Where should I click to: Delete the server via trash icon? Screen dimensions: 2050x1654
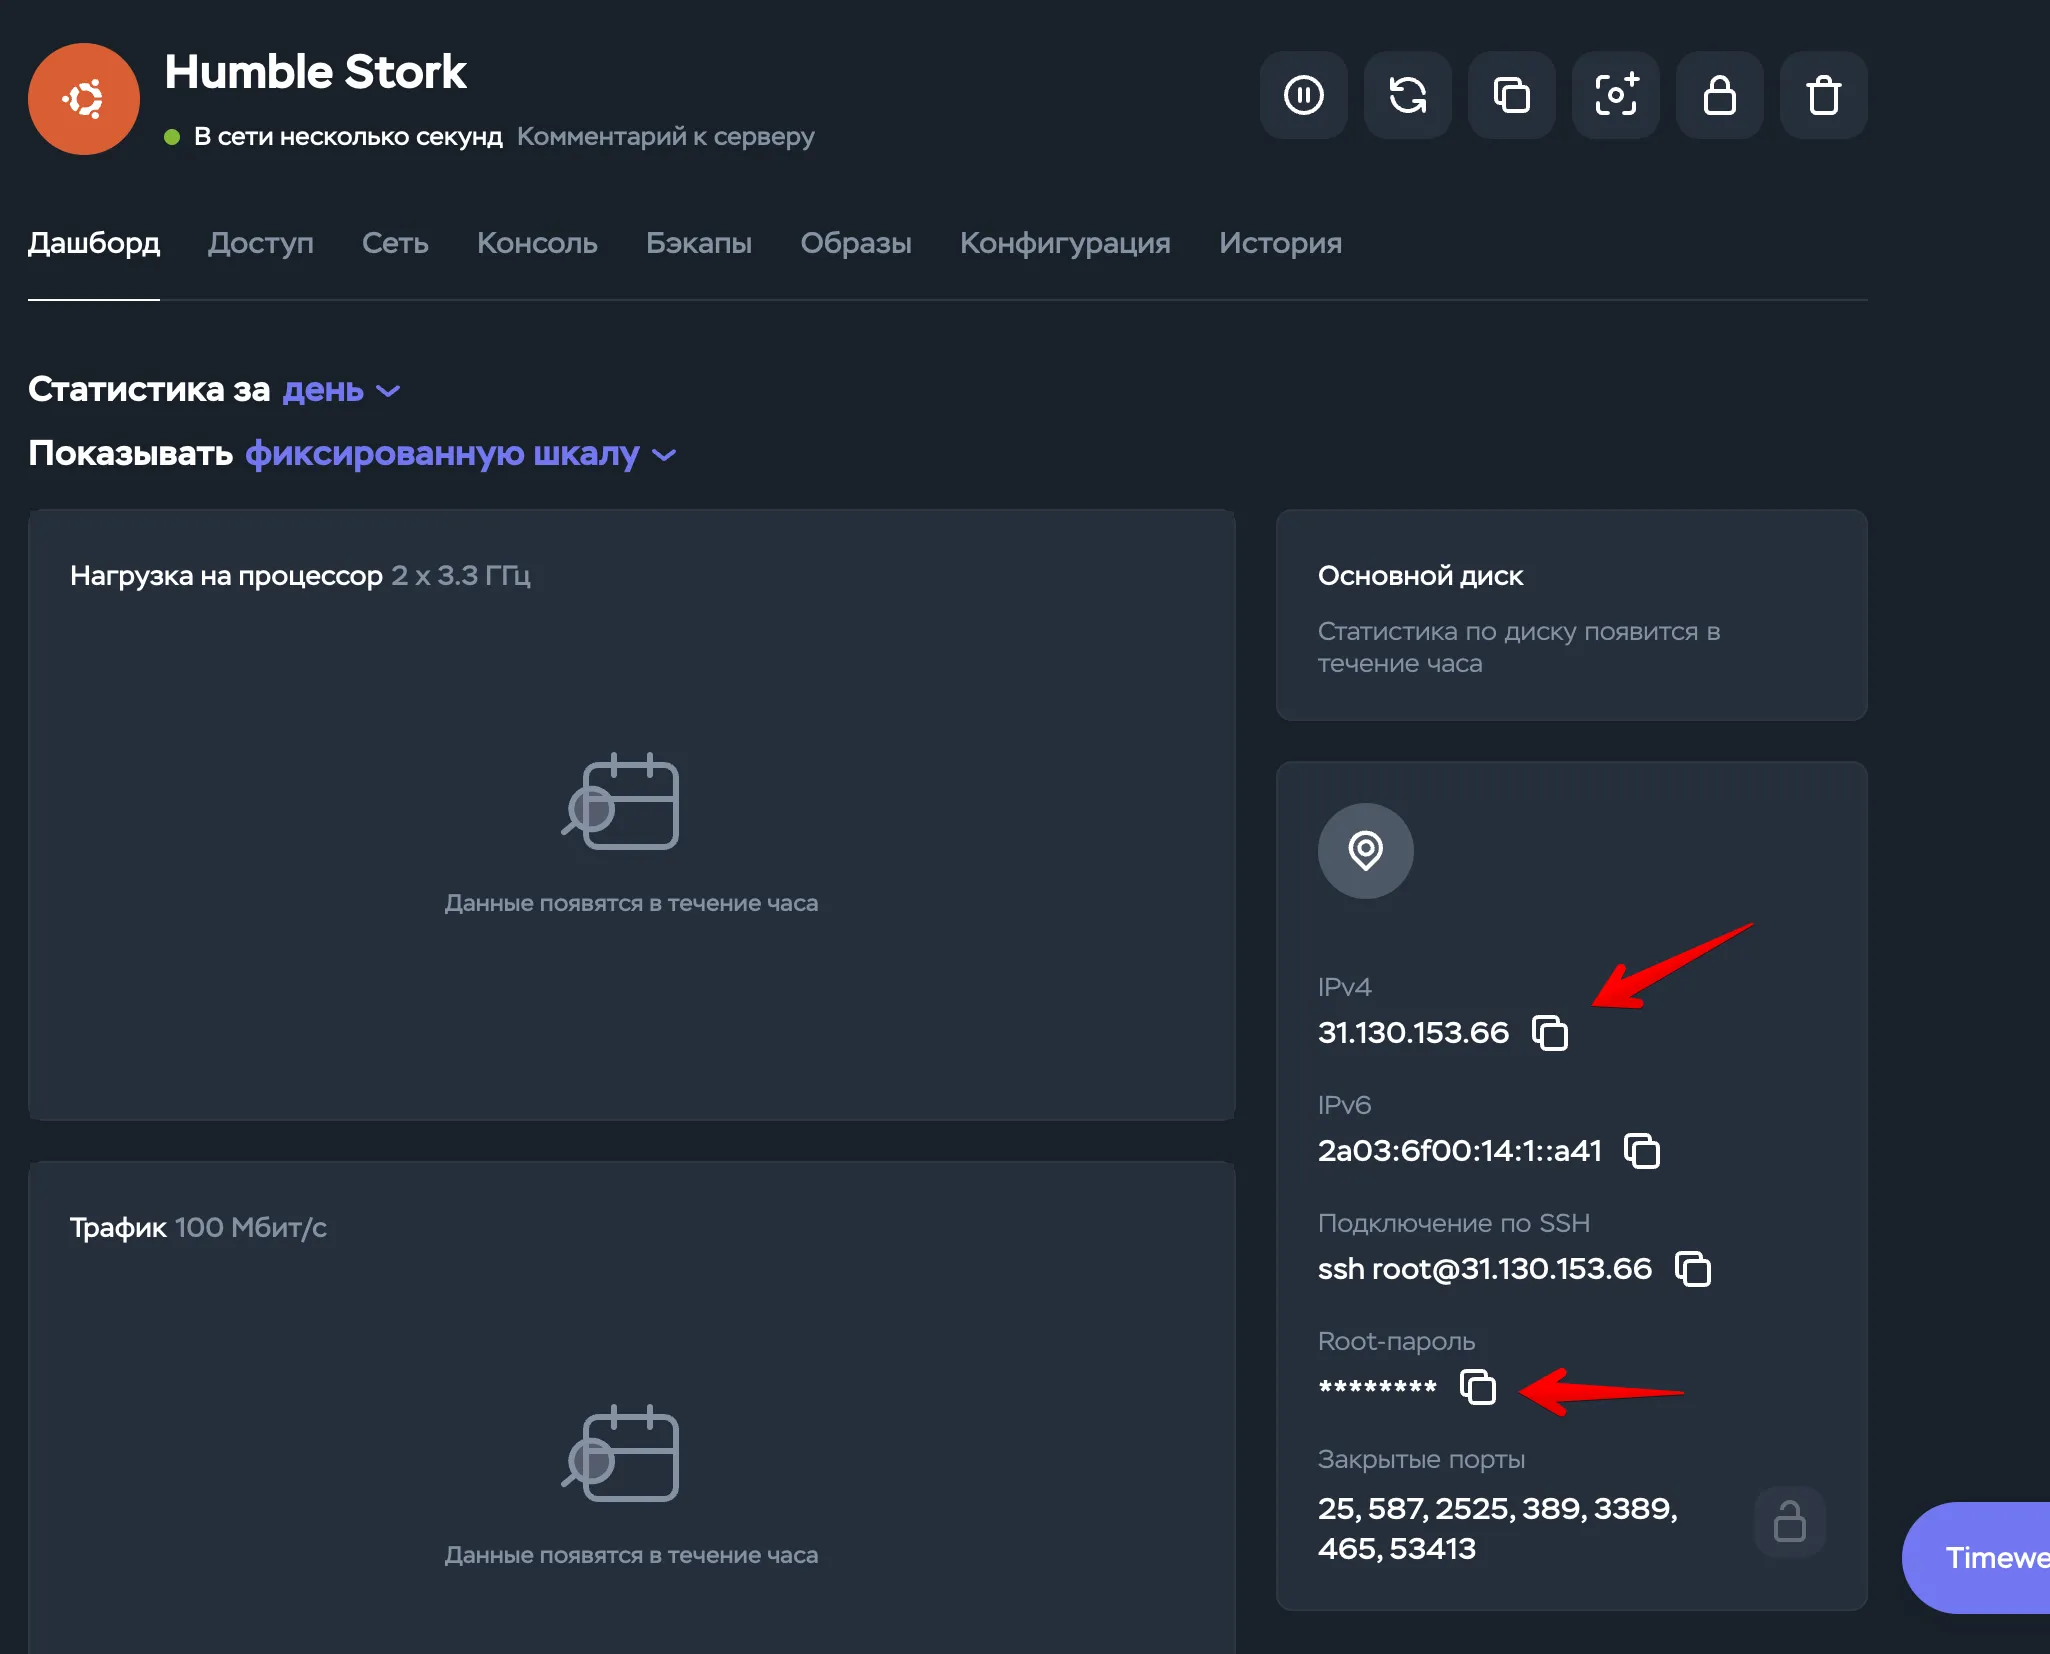pyautogui.click(x=1823, y=96)
